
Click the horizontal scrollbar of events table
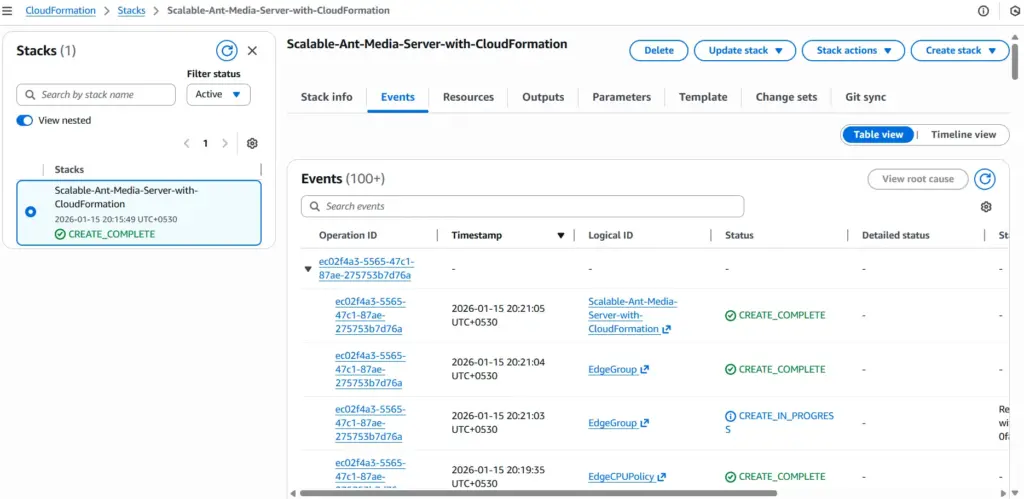pos(537,493)
